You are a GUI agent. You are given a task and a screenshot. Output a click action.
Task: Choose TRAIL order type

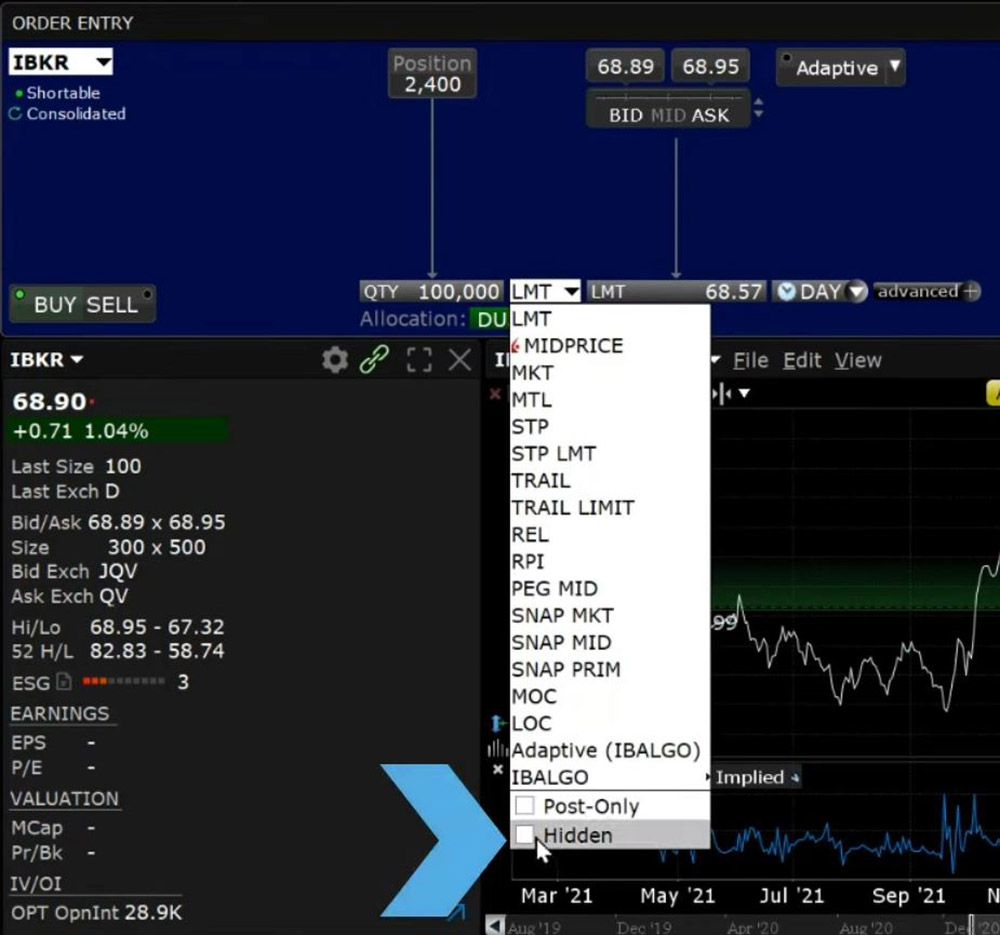click(610, 480)
